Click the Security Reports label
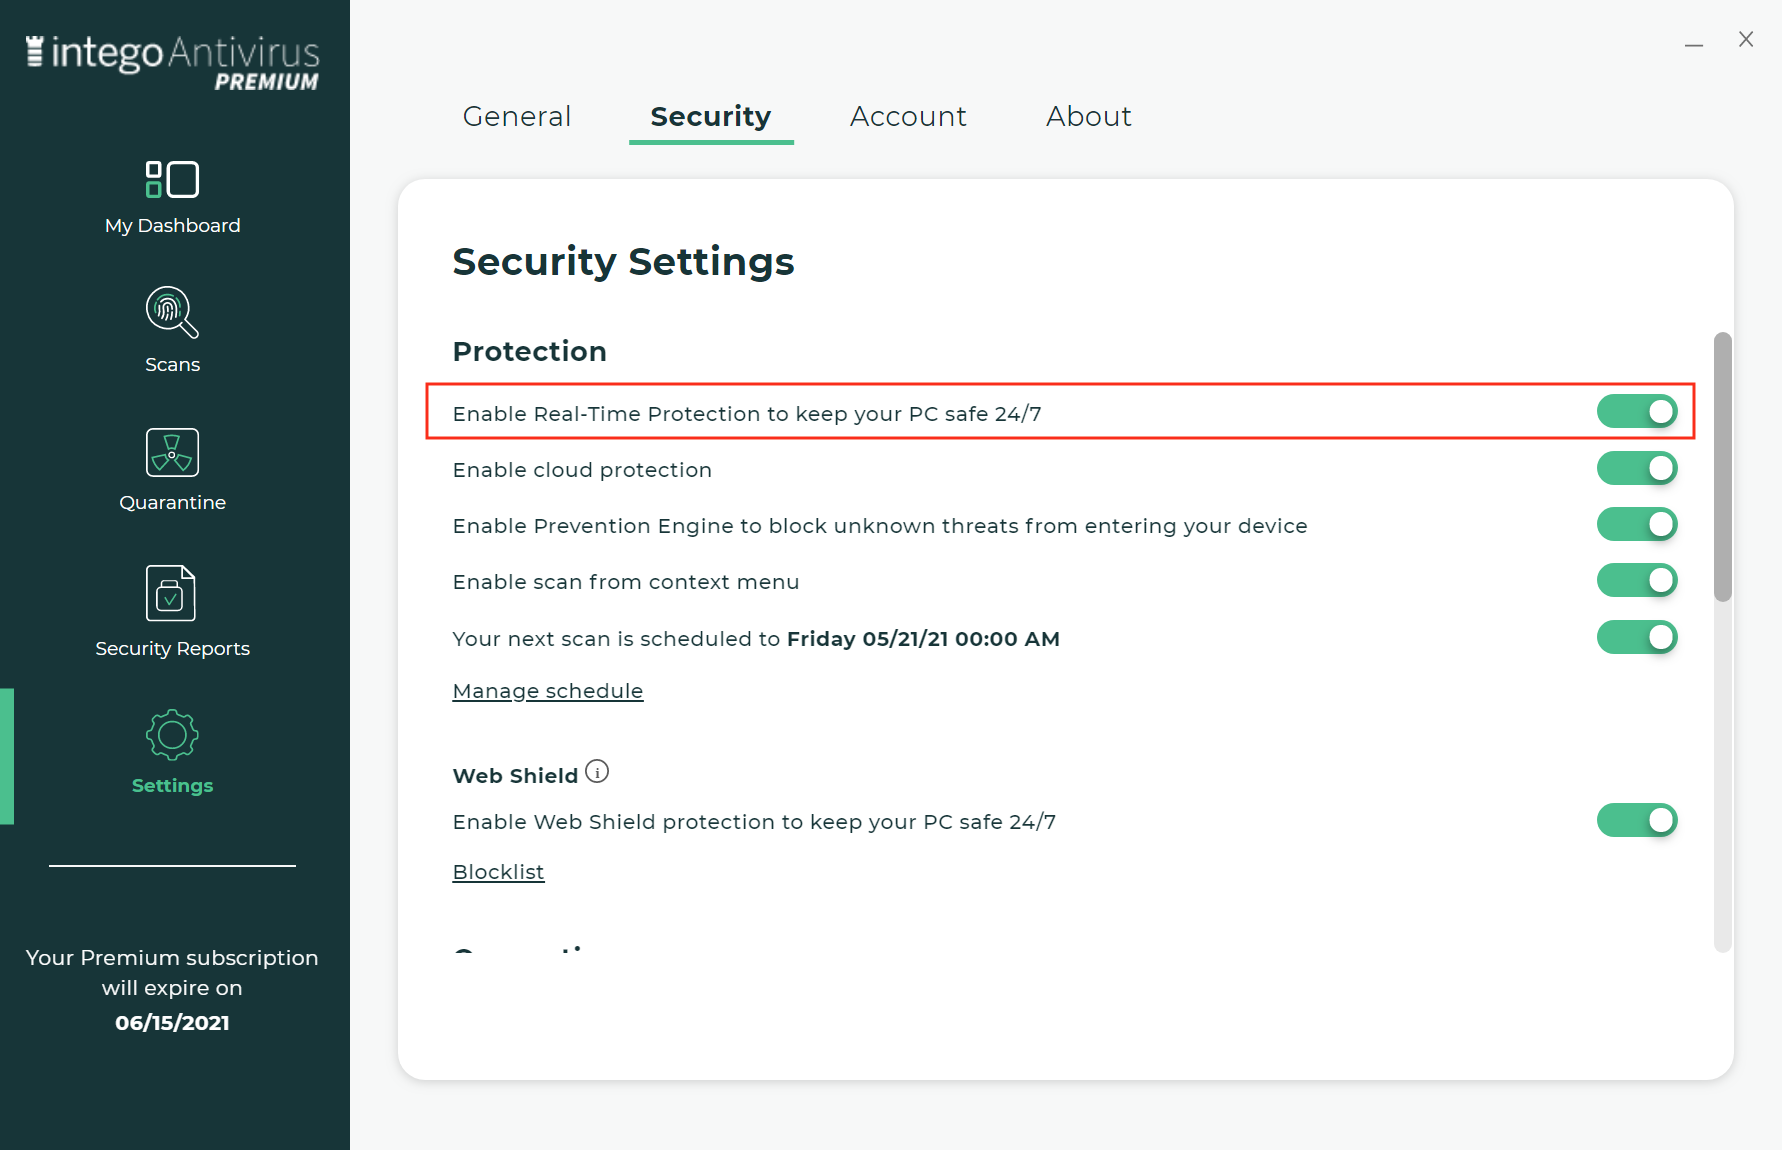Viewport: 1782px width, 1150px height. pos(172,649)
